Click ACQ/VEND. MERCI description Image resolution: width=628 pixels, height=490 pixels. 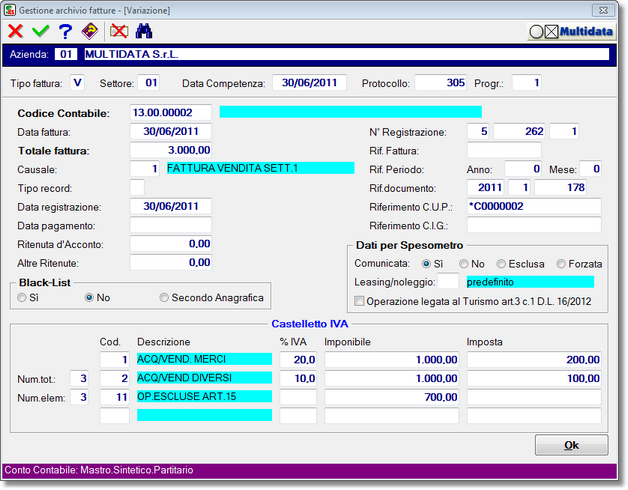pyautogui.click(x=204, y=359)
